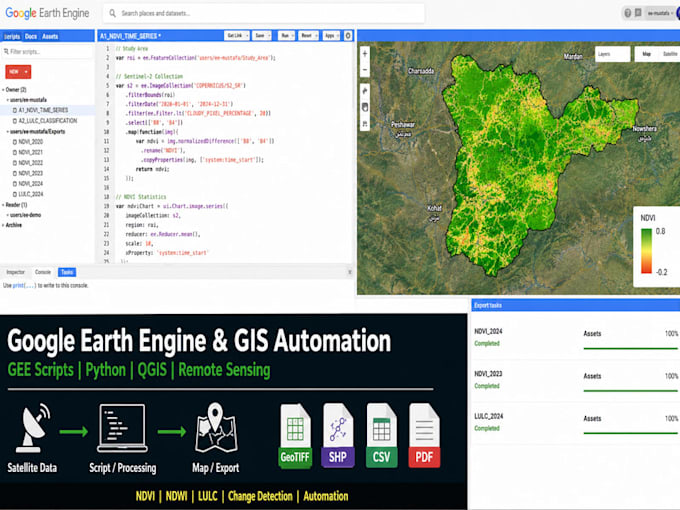Open the A1_NDVI_TIME_SERIES script
The height and width of the screenshot is (510, 680).
pos(43,110)
